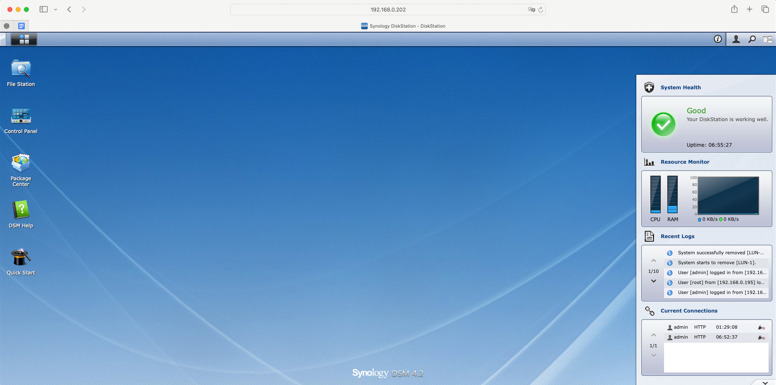
Task: Launch Control Panel from the desktop
Action: tap(21, 121)
